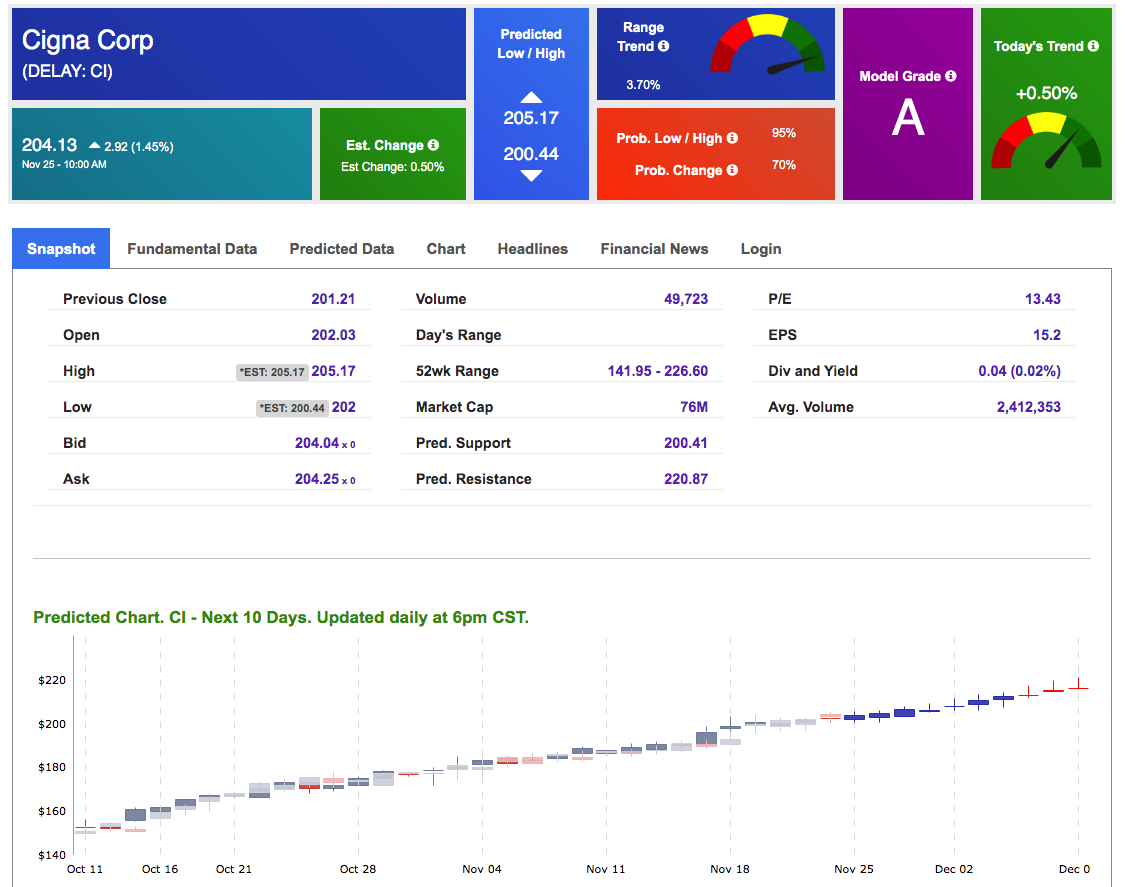Select the Snapshot tab
The image size is (1125, 887).
coord(61,248)
